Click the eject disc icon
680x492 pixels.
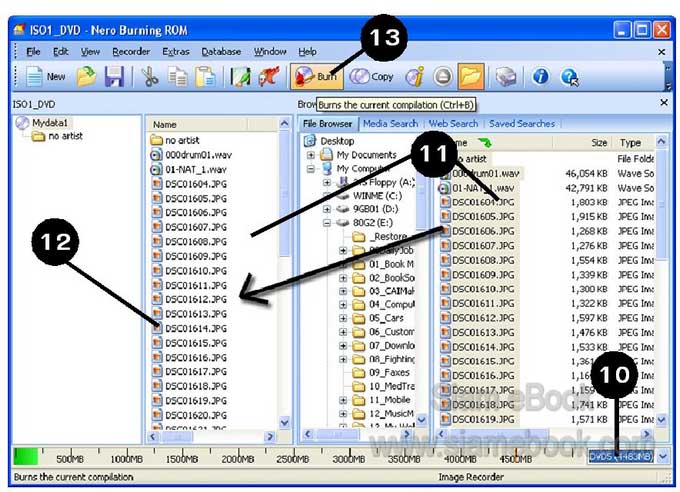tap(442, 77)
